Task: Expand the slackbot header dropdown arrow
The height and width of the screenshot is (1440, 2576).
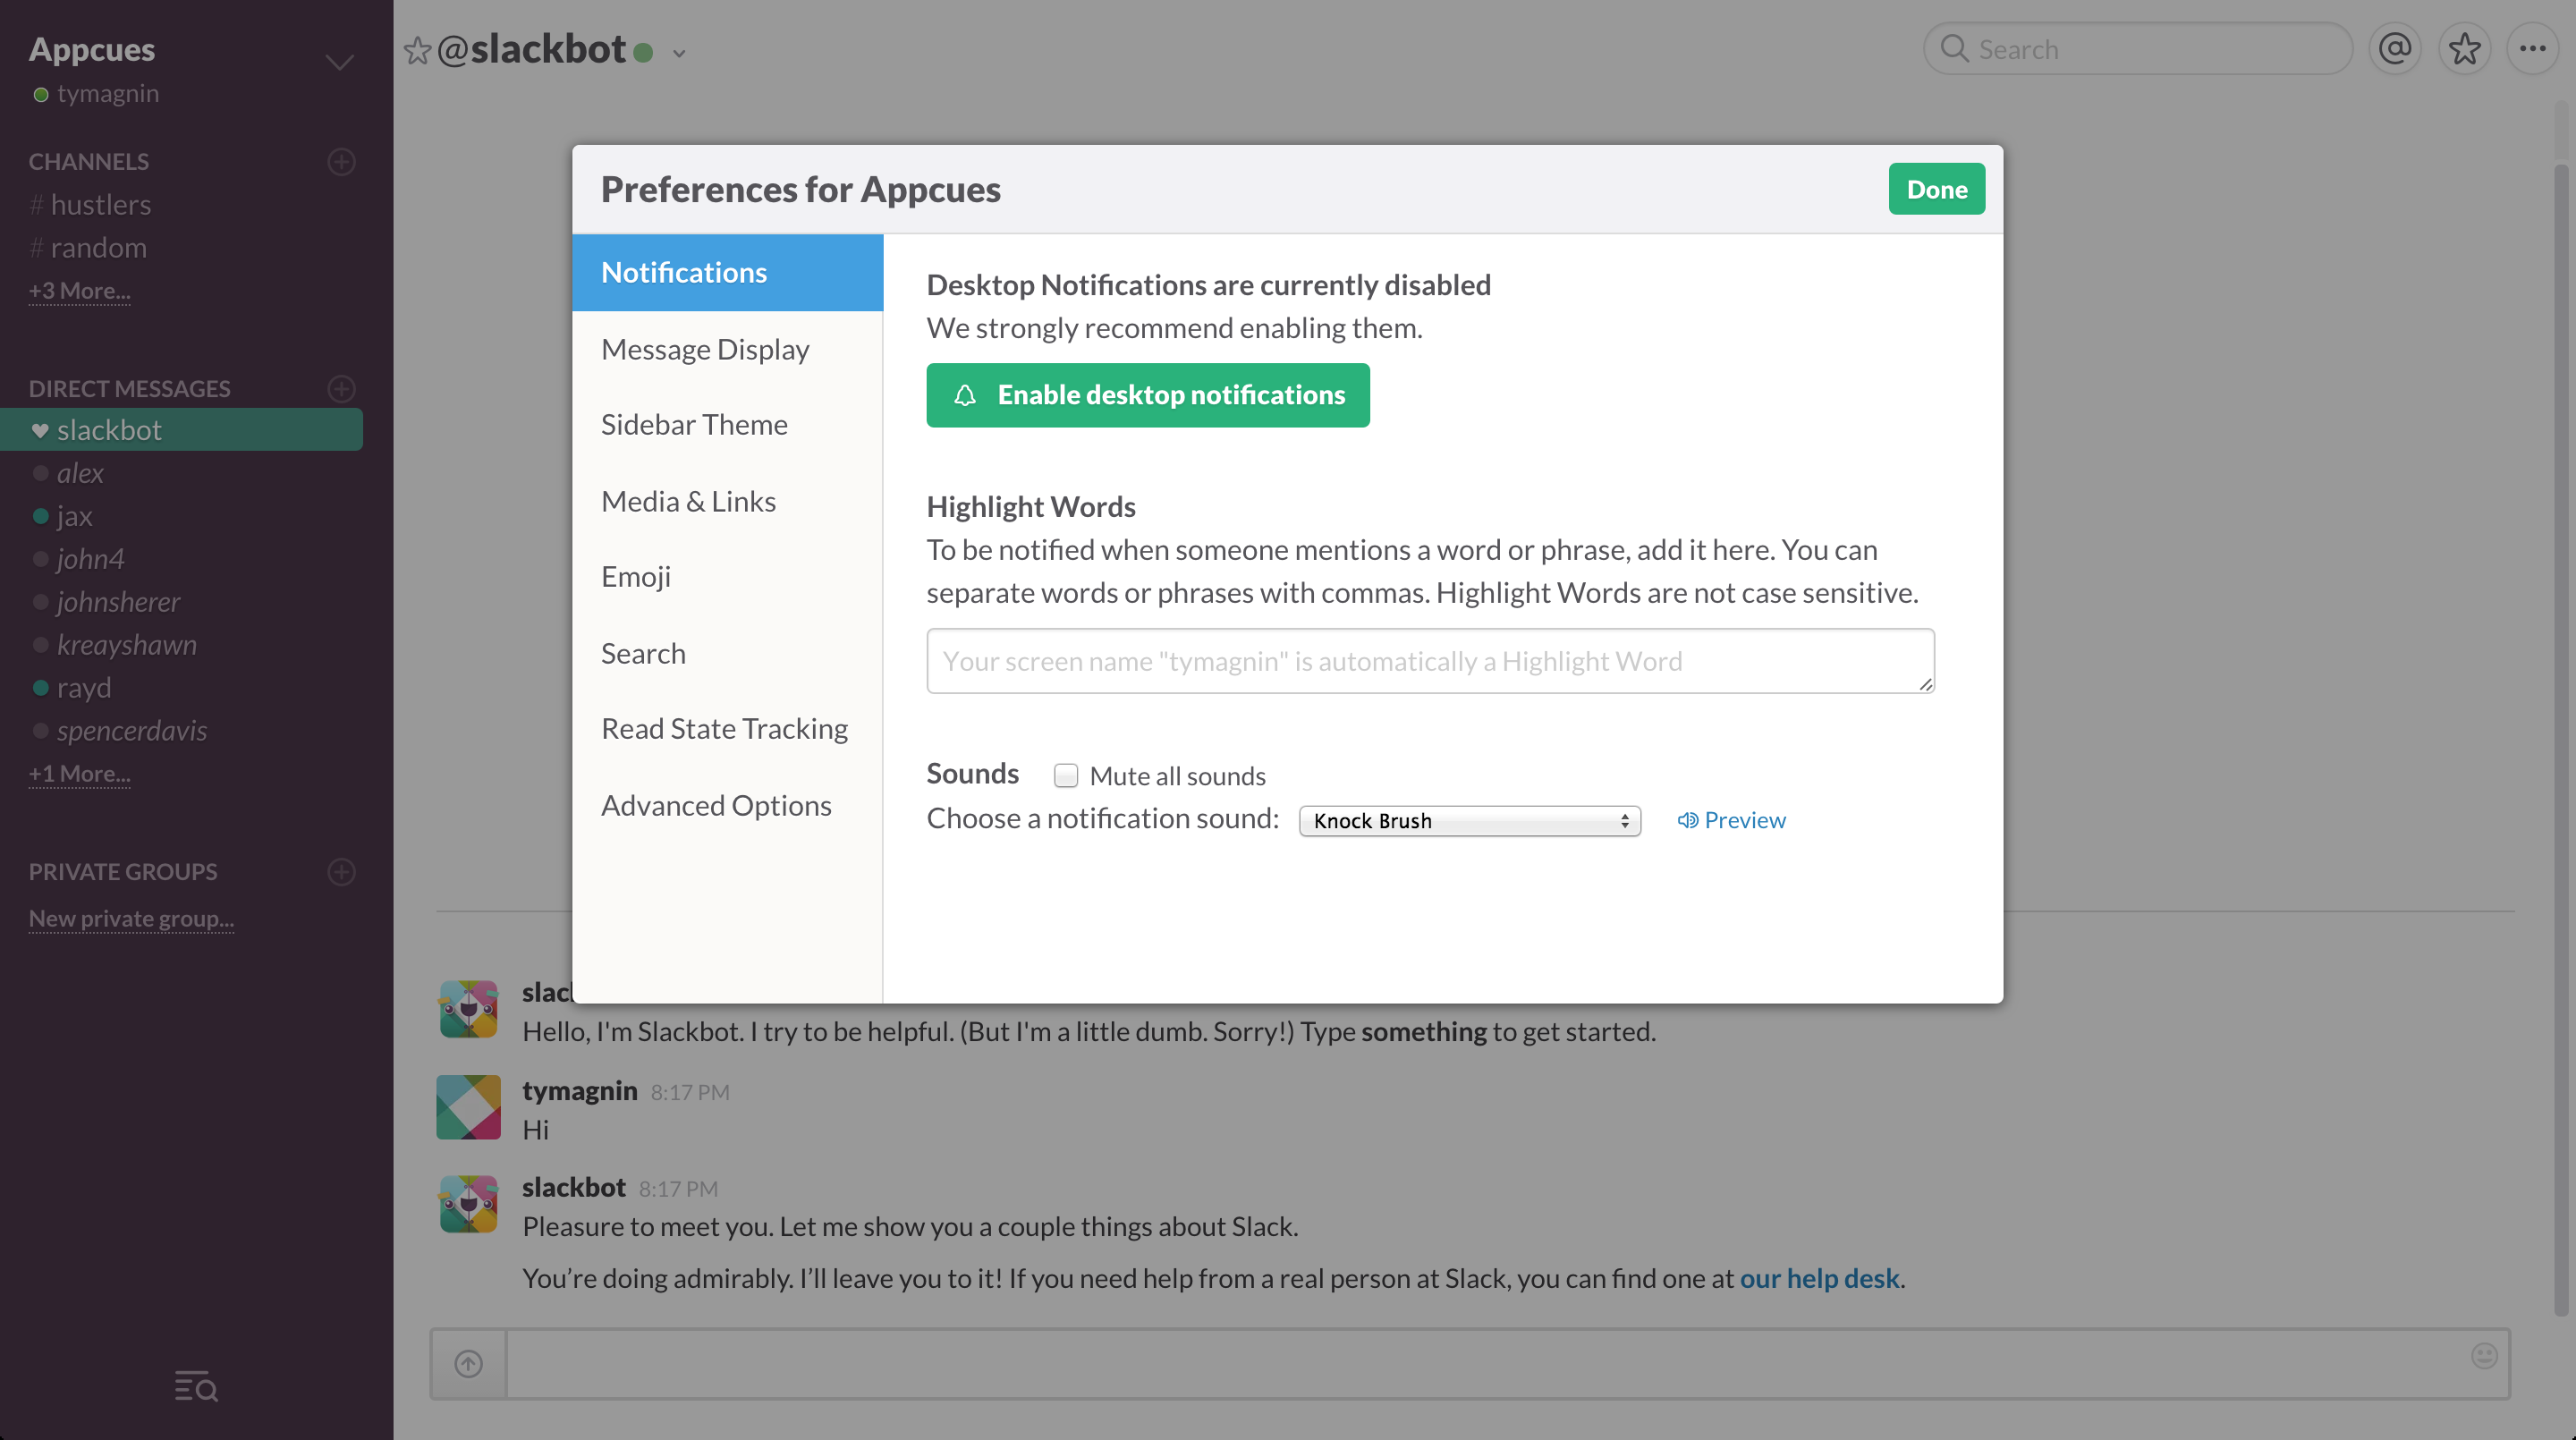Action: point(679,53)
